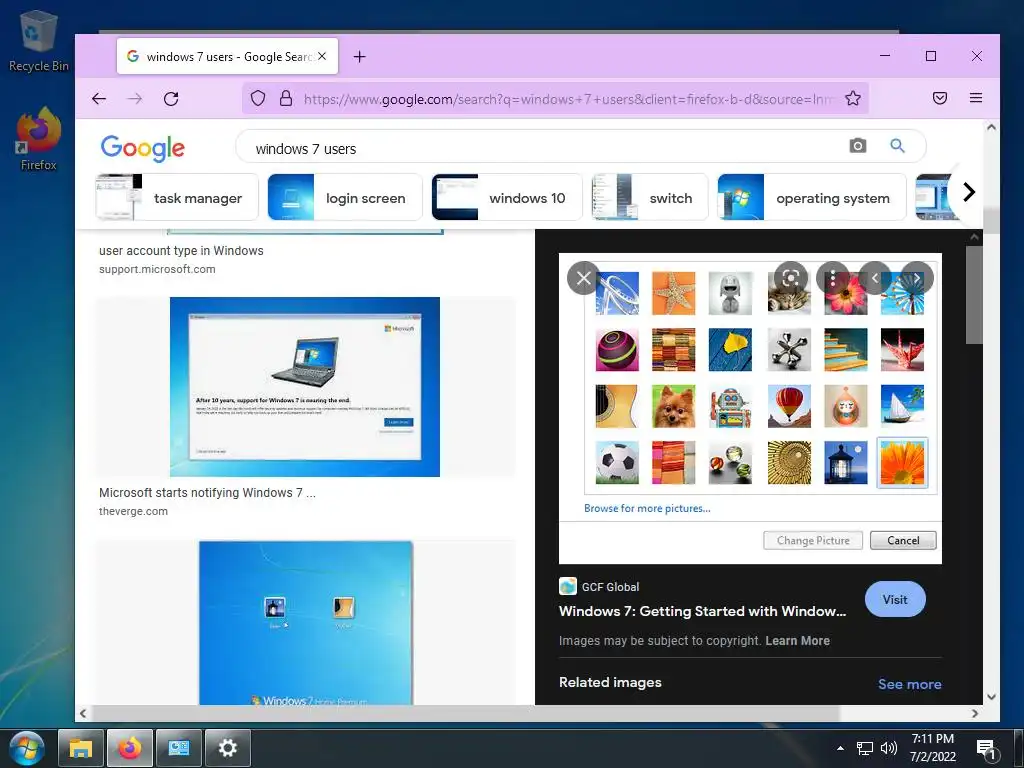1024x768 pixels.
Task: Close the 'windows 7 users' tab
Action: pos(322,56)
